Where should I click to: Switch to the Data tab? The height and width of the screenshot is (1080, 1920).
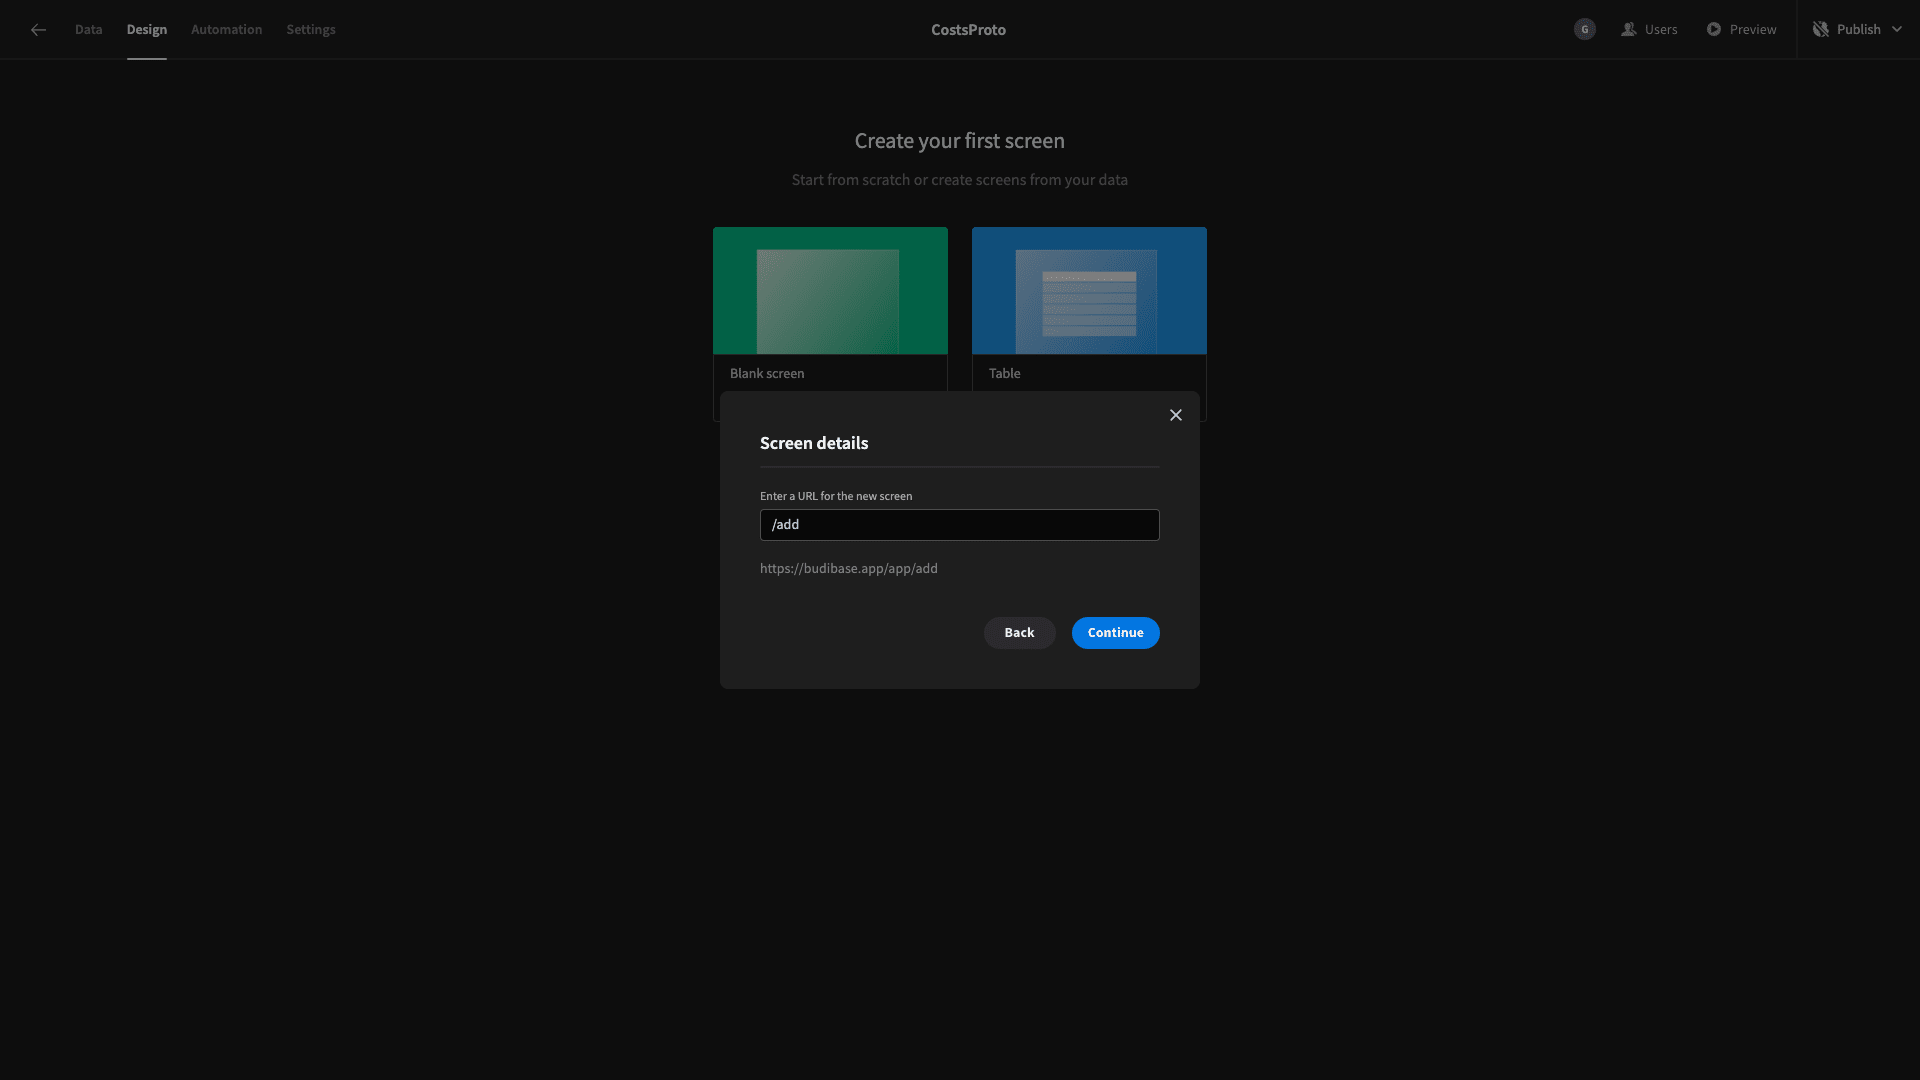click(88, 29)
